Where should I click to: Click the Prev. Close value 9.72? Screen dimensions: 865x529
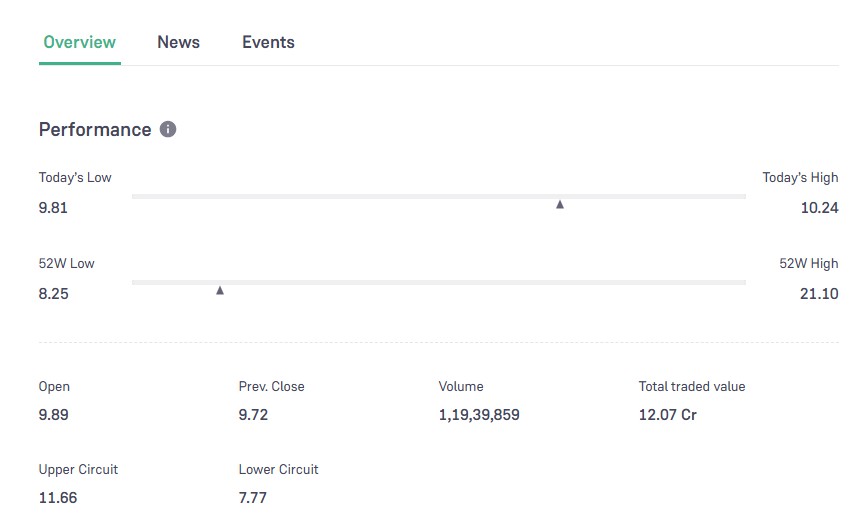pyautogui.click(x=253, y=414)
